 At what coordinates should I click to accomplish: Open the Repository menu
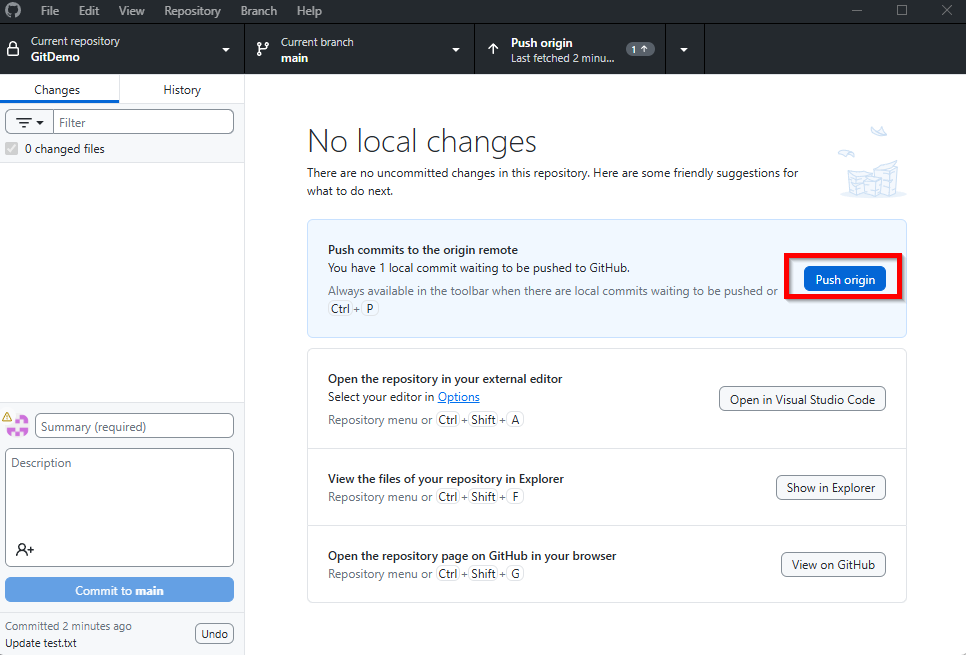point(192,11)
